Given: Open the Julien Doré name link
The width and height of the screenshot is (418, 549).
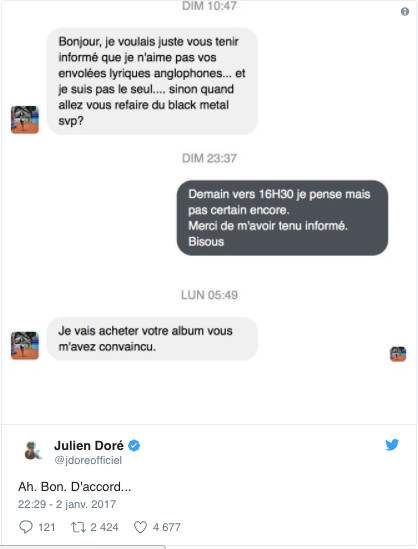Looking at the screenshot, I should pos(89,445).
